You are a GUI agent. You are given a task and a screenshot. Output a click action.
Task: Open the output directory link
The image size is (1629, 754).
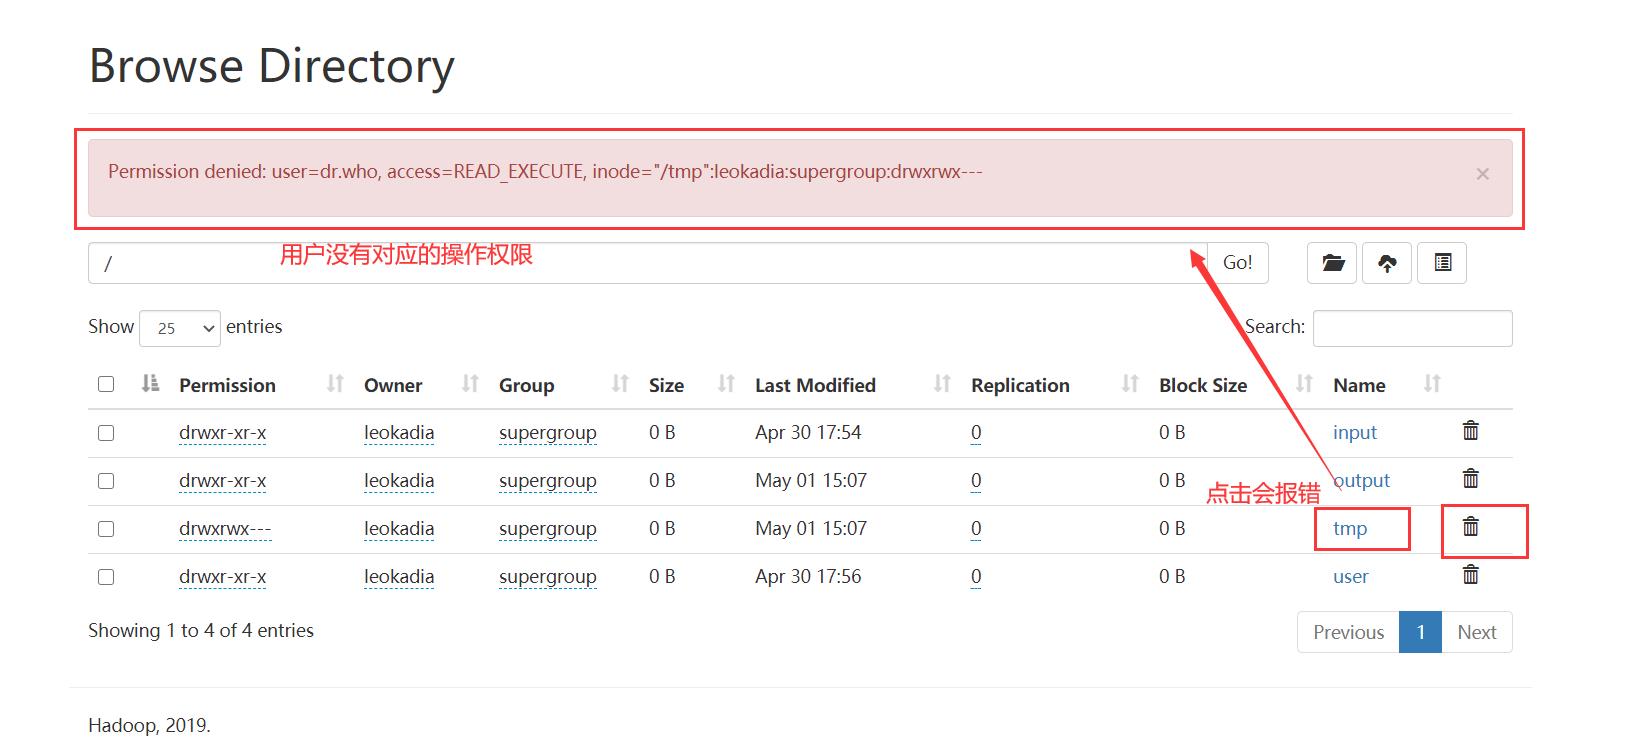1361,480
